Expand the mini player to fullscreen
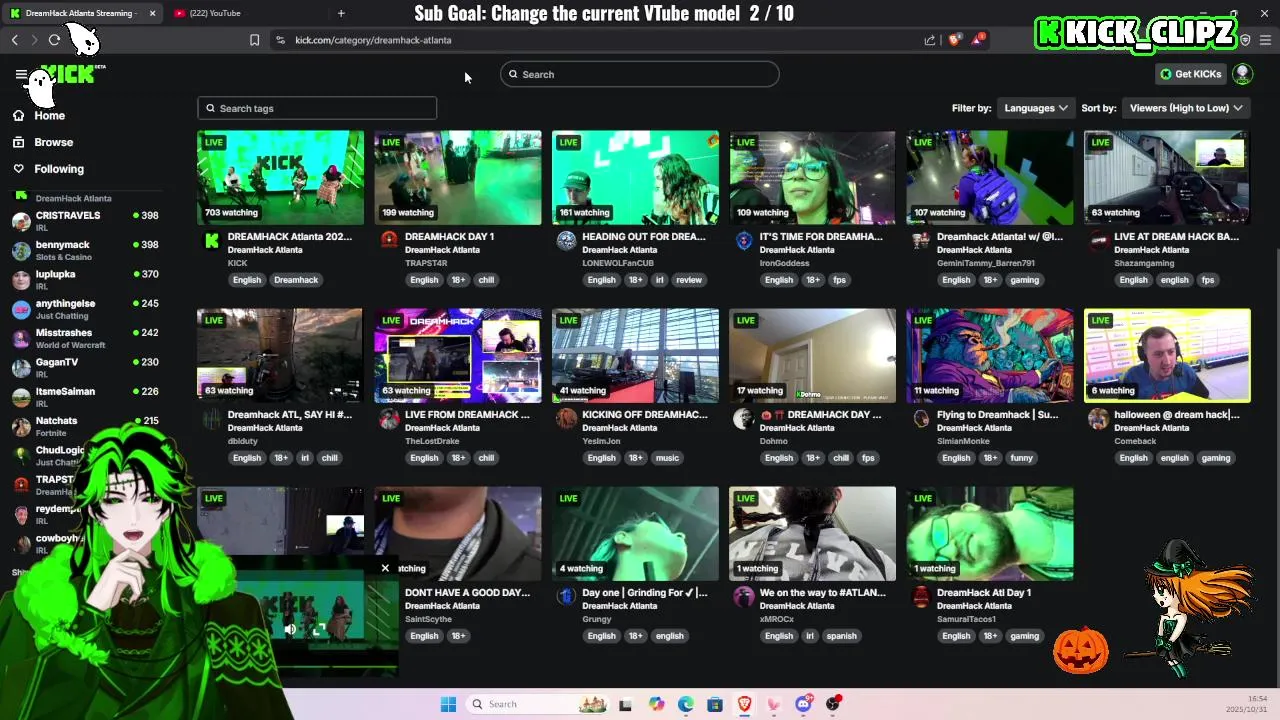Viewport: 1280px width, 720px height. (319, 630)
